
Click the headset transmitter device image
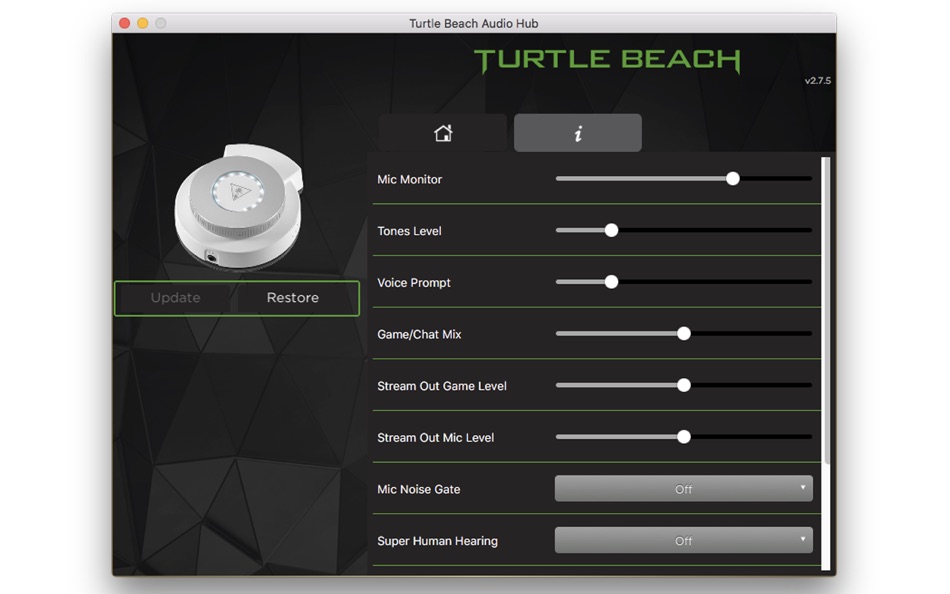coord(239,206)
